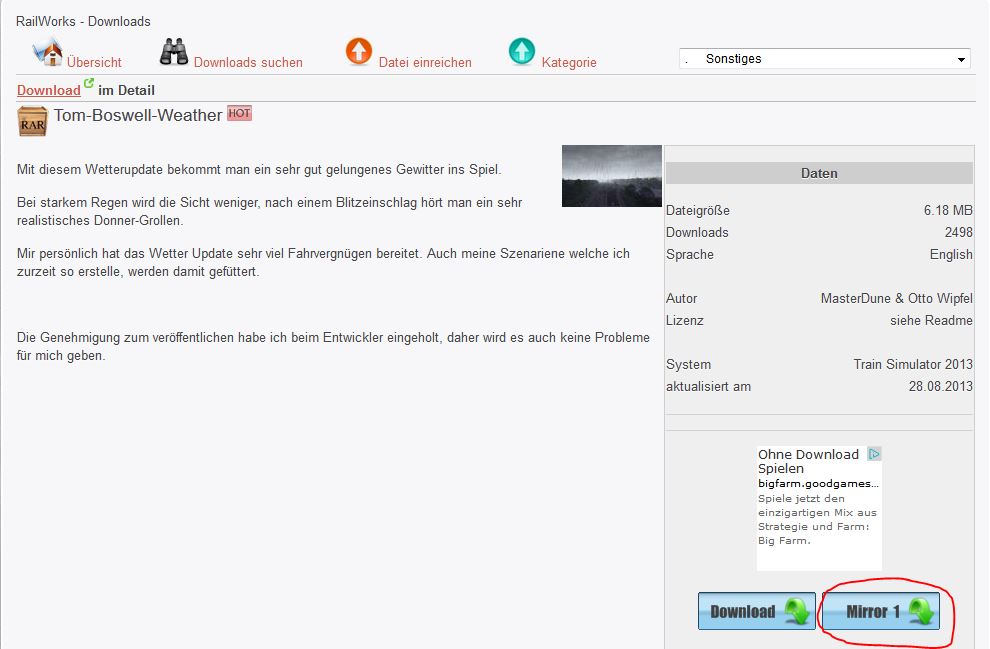Click the language value English
This screenshot has height=649, width=990.
[951, 254]
